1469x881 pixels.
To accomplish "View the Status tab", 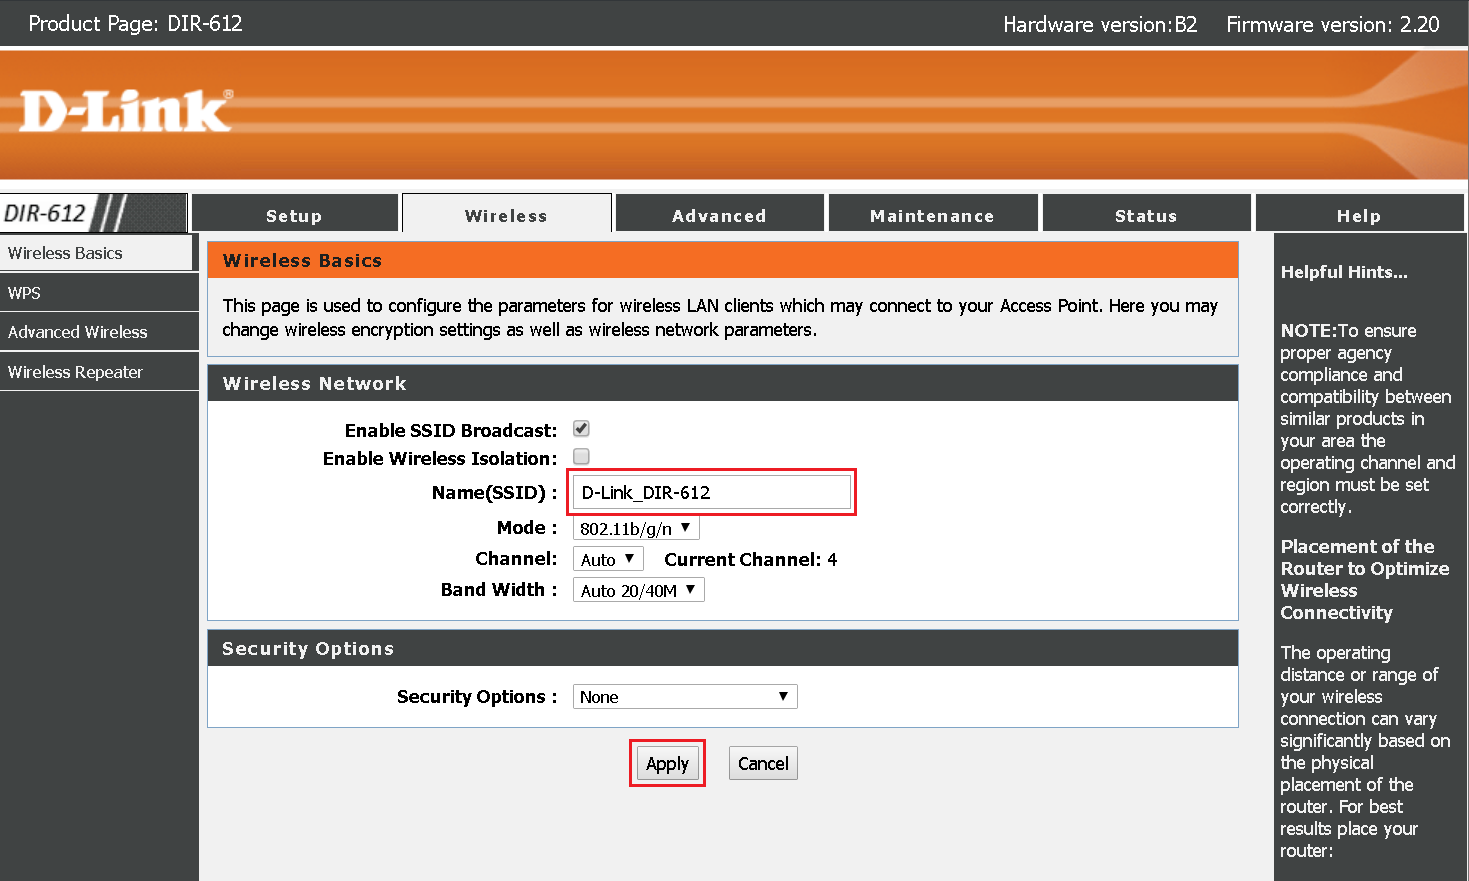I will tap(1146, 214).
